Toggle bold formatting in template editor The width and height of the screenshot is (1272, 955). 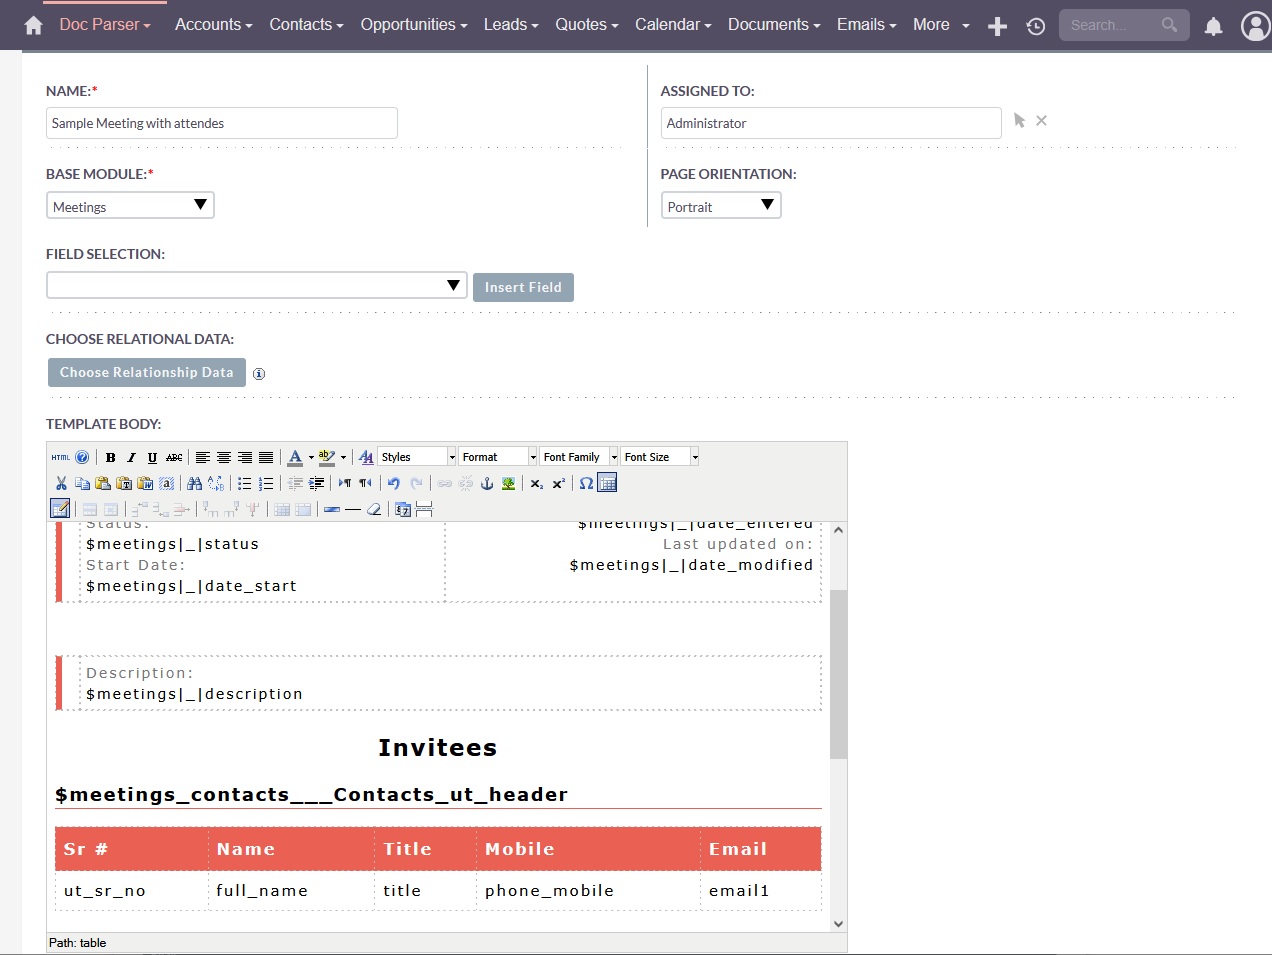tap(111, 457)
